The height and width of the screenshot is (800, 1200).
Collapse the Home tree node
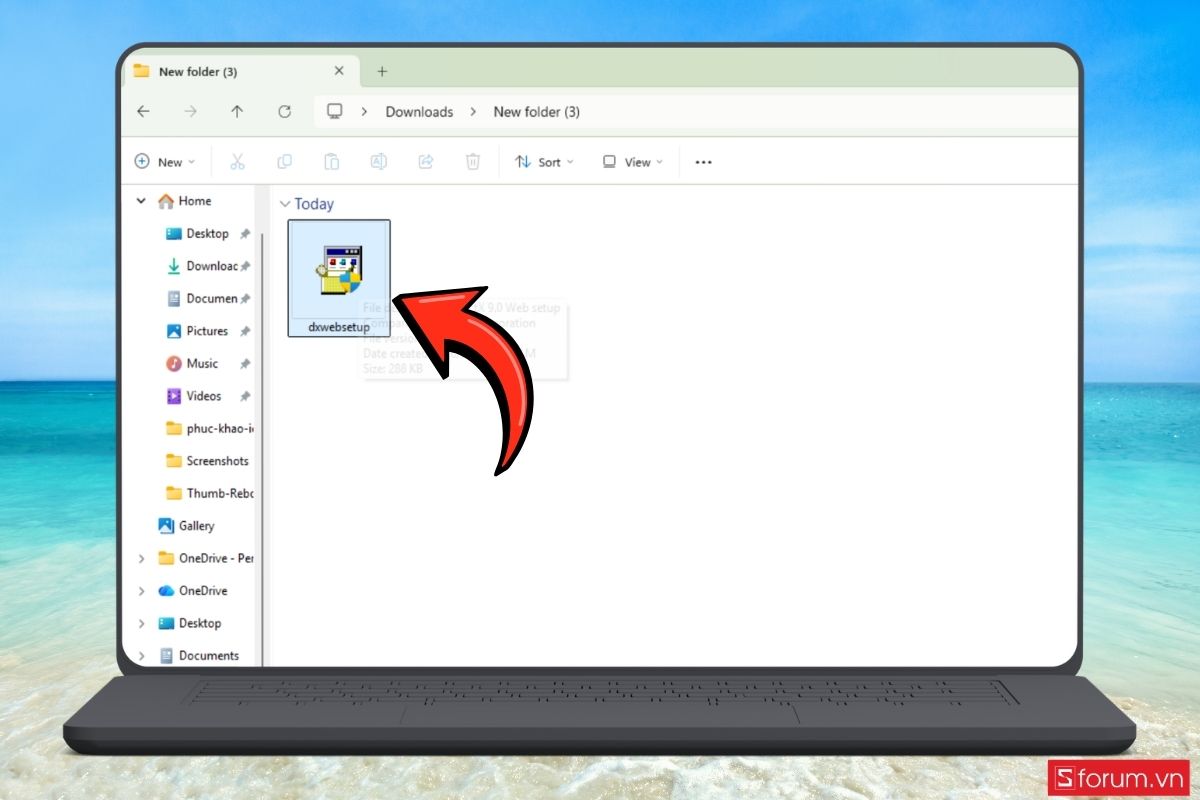tap(141, 201)
